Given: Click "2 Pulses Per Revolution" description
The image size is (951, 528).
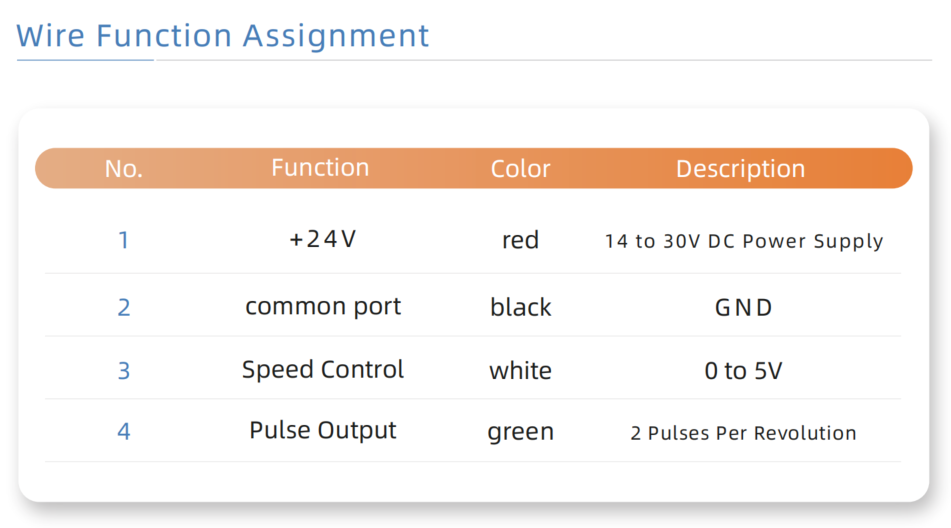Looking at the screenshot, I should [743, 433].
